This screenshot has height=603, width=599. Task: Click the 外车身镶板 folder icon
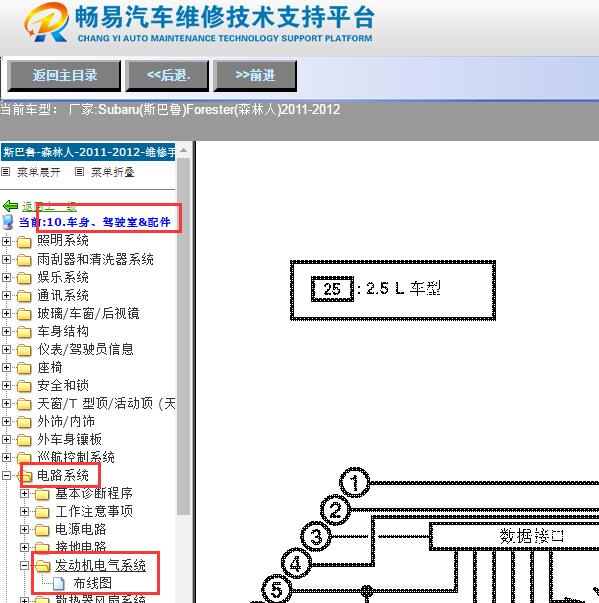click(x=24, y=440)
